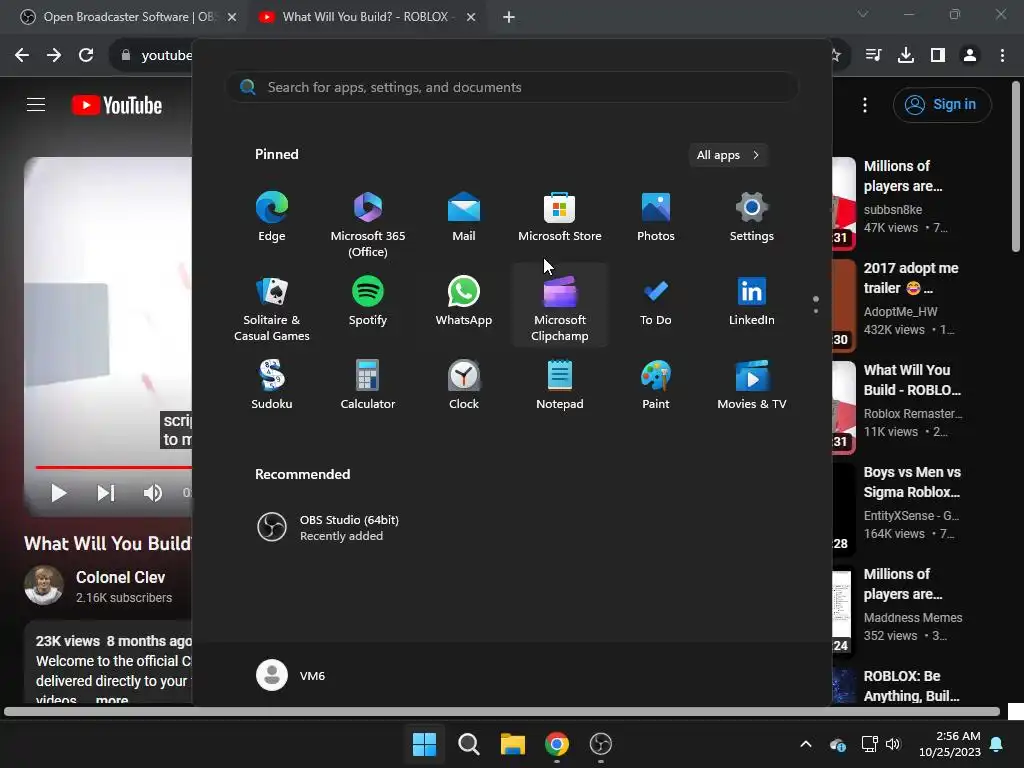Screen dimensions: 1024x768
Task: Open Chrome media controls
Action: pyautogui.click(x=874, y=56)
